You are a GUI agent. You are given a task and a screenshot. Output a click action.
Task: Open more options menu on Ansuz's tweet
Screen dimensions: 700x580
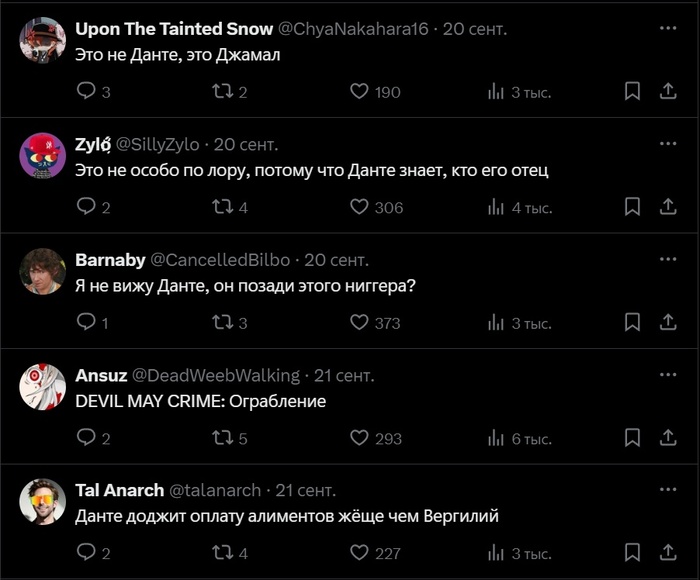click(668, 375)
